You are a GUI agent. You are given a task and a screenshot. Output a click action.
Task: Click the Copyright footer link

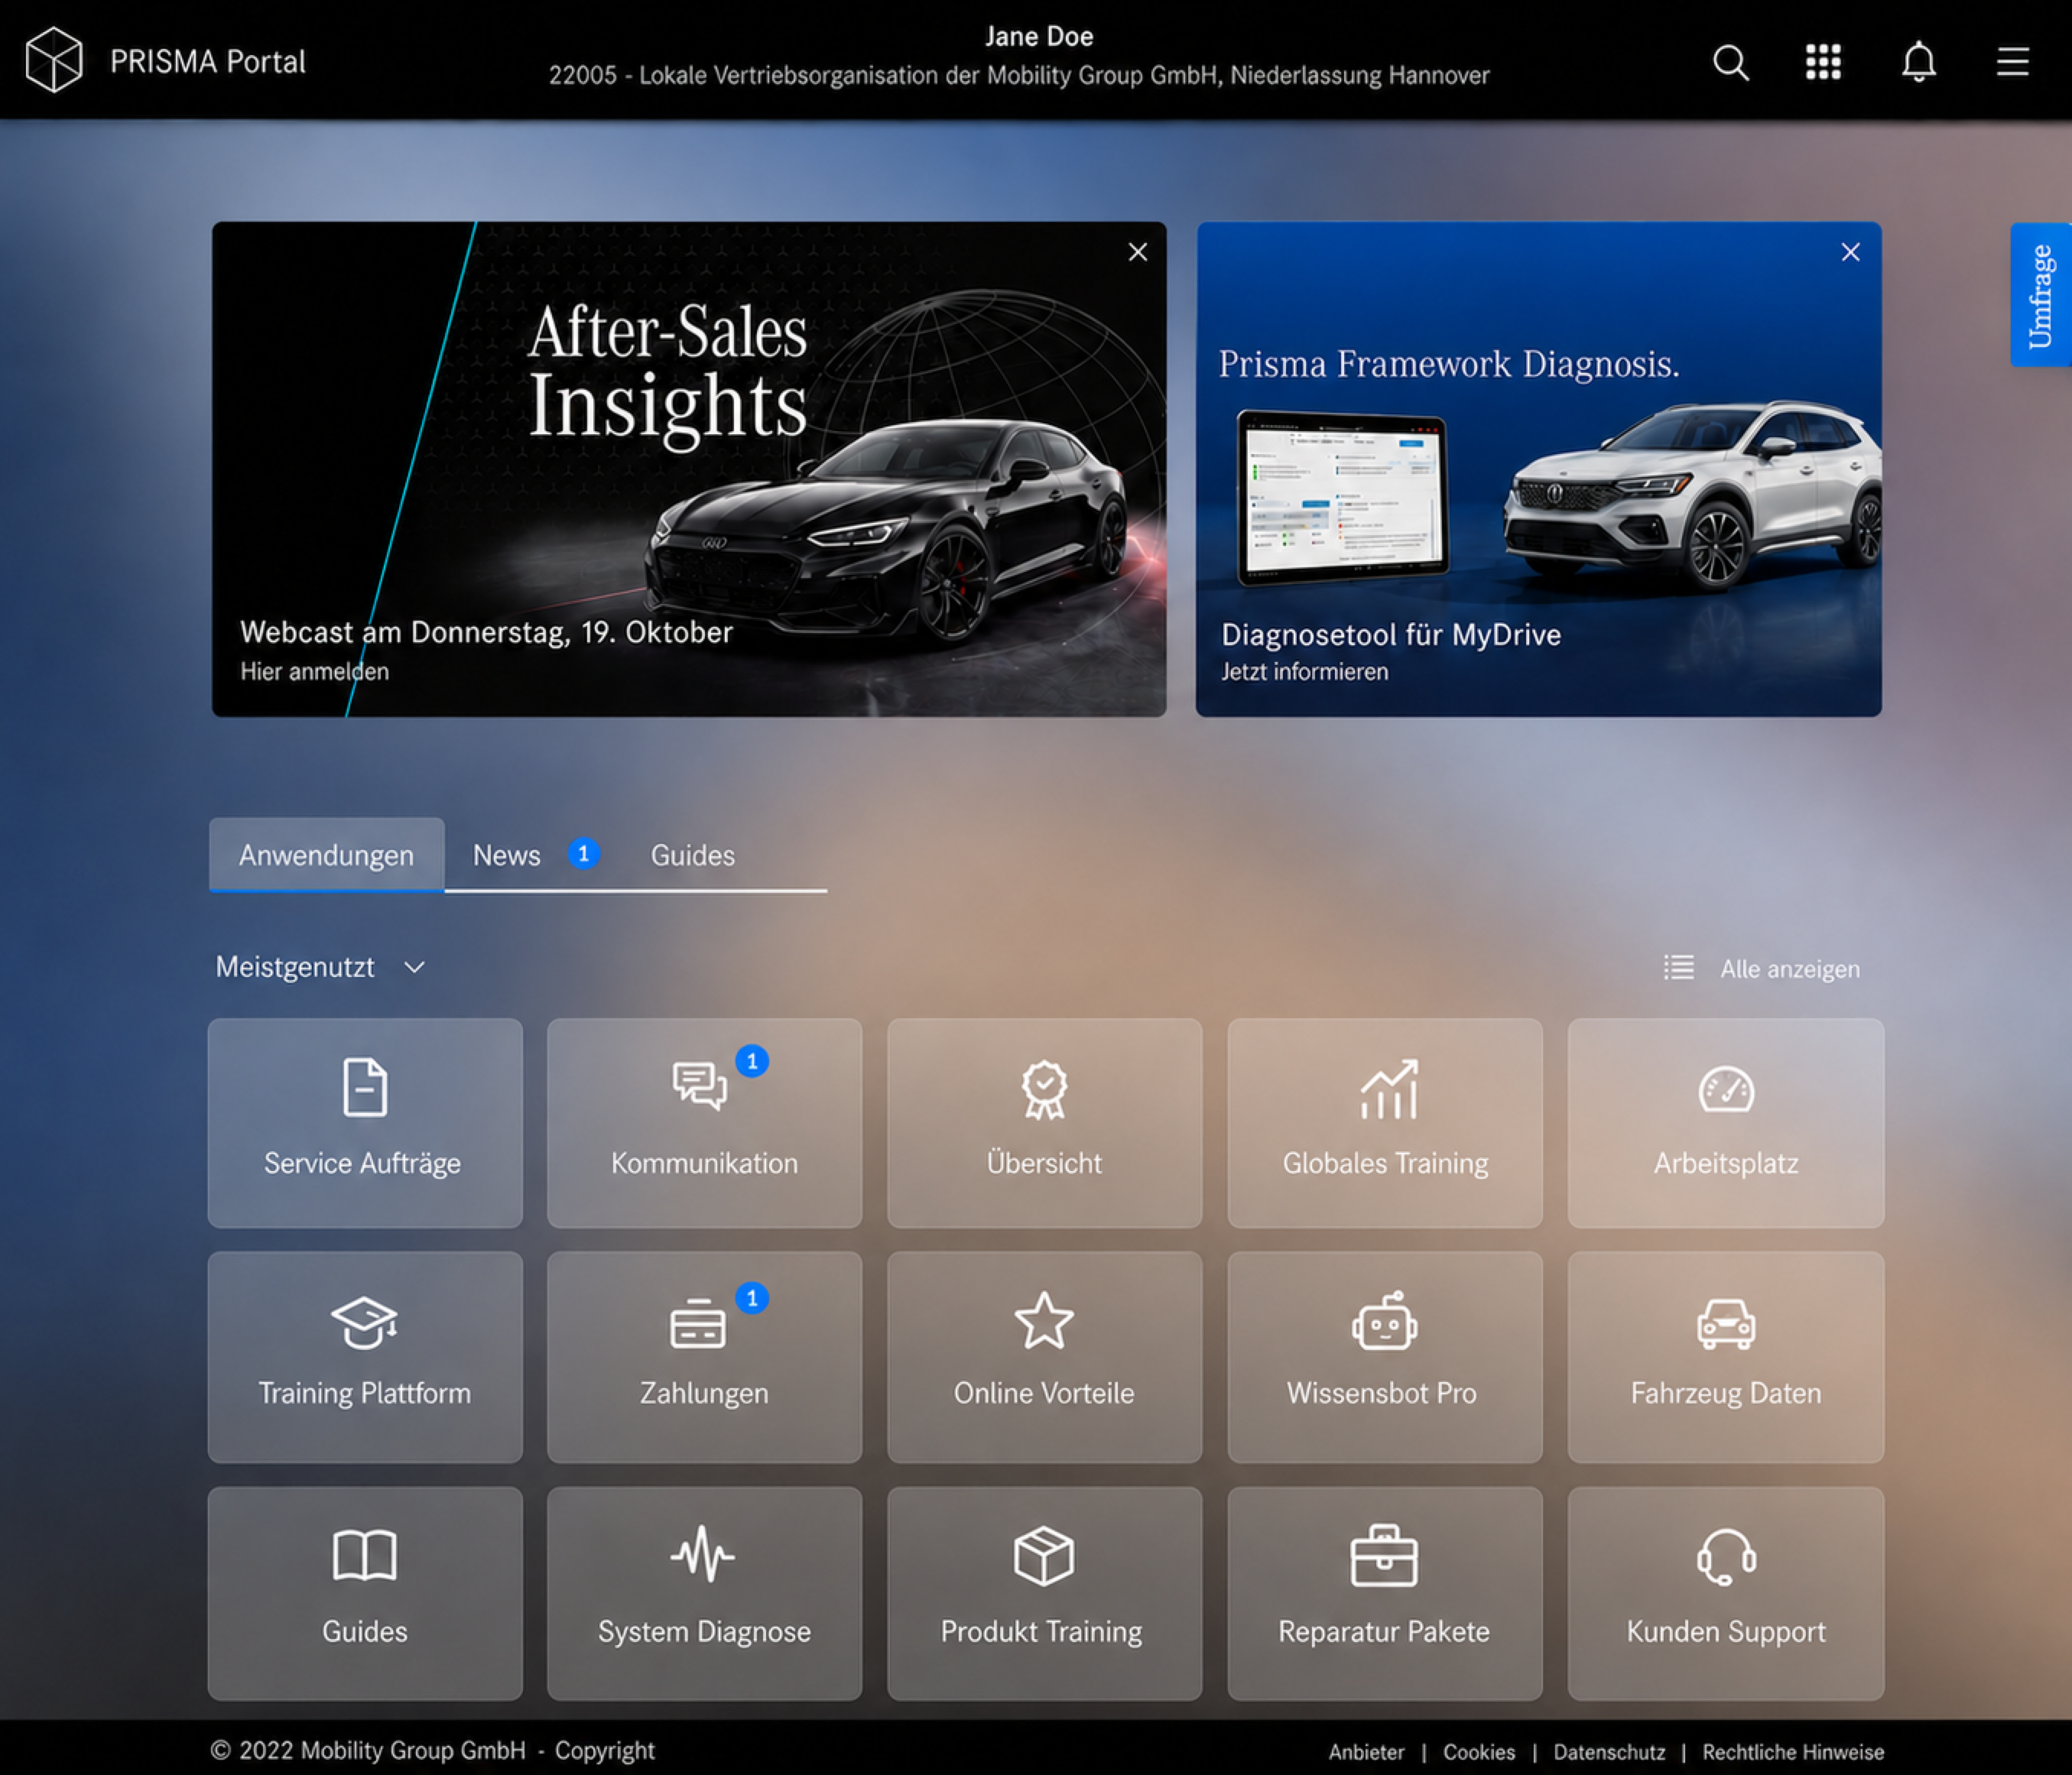605,1750
